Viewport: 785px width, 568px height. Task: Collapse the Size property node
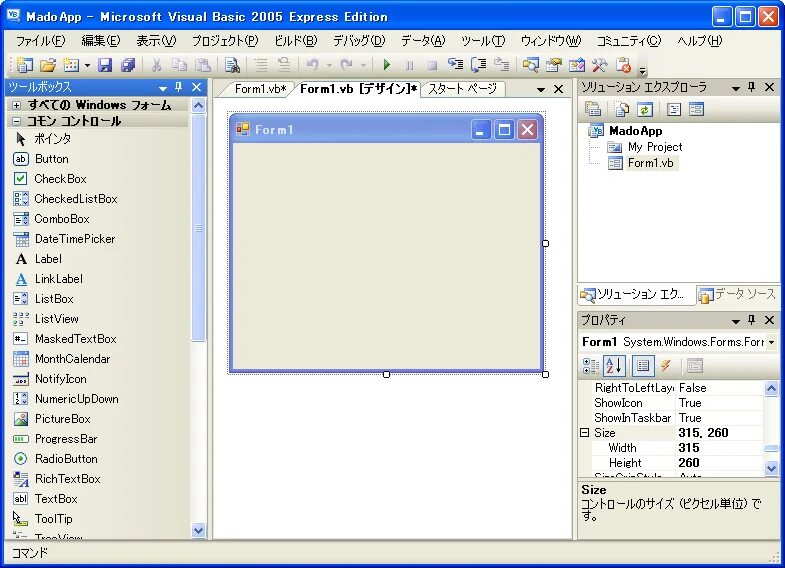coord(584,432)
